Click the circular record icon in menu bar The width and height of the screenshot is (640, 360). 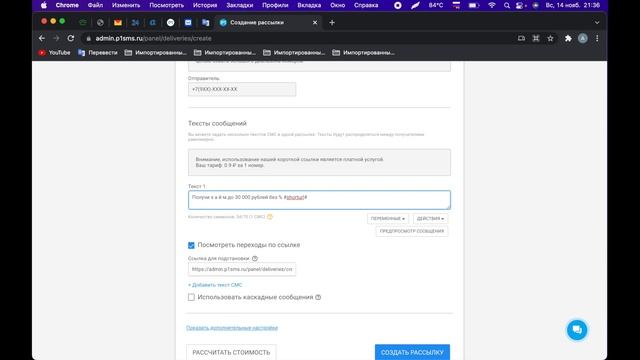coord(398,5)
